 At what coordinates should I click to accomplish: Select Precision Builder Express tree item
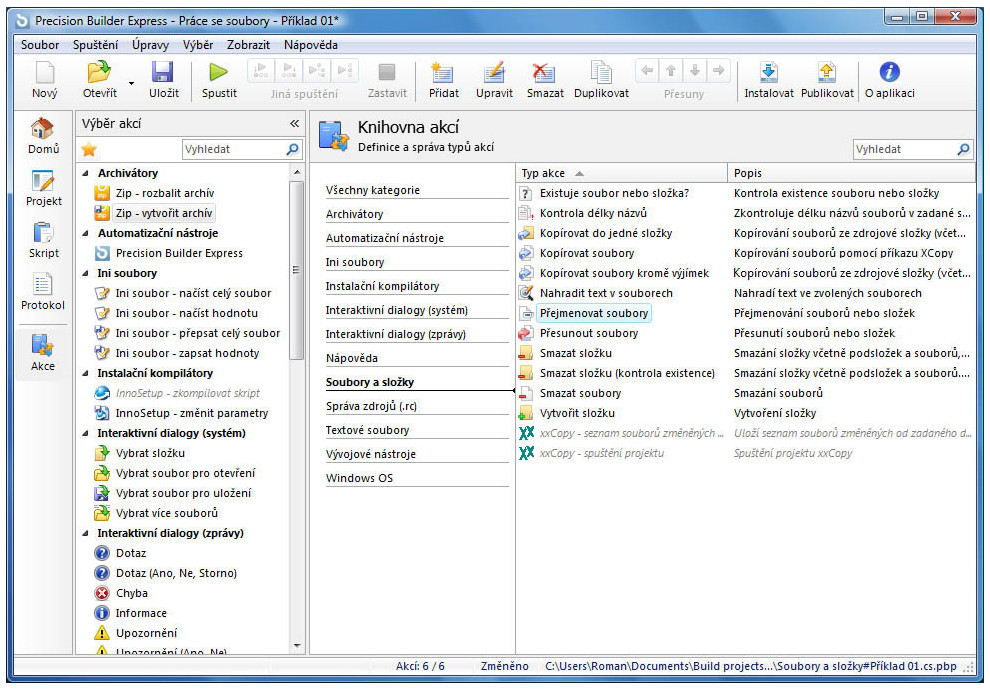(x=179, y=253)
